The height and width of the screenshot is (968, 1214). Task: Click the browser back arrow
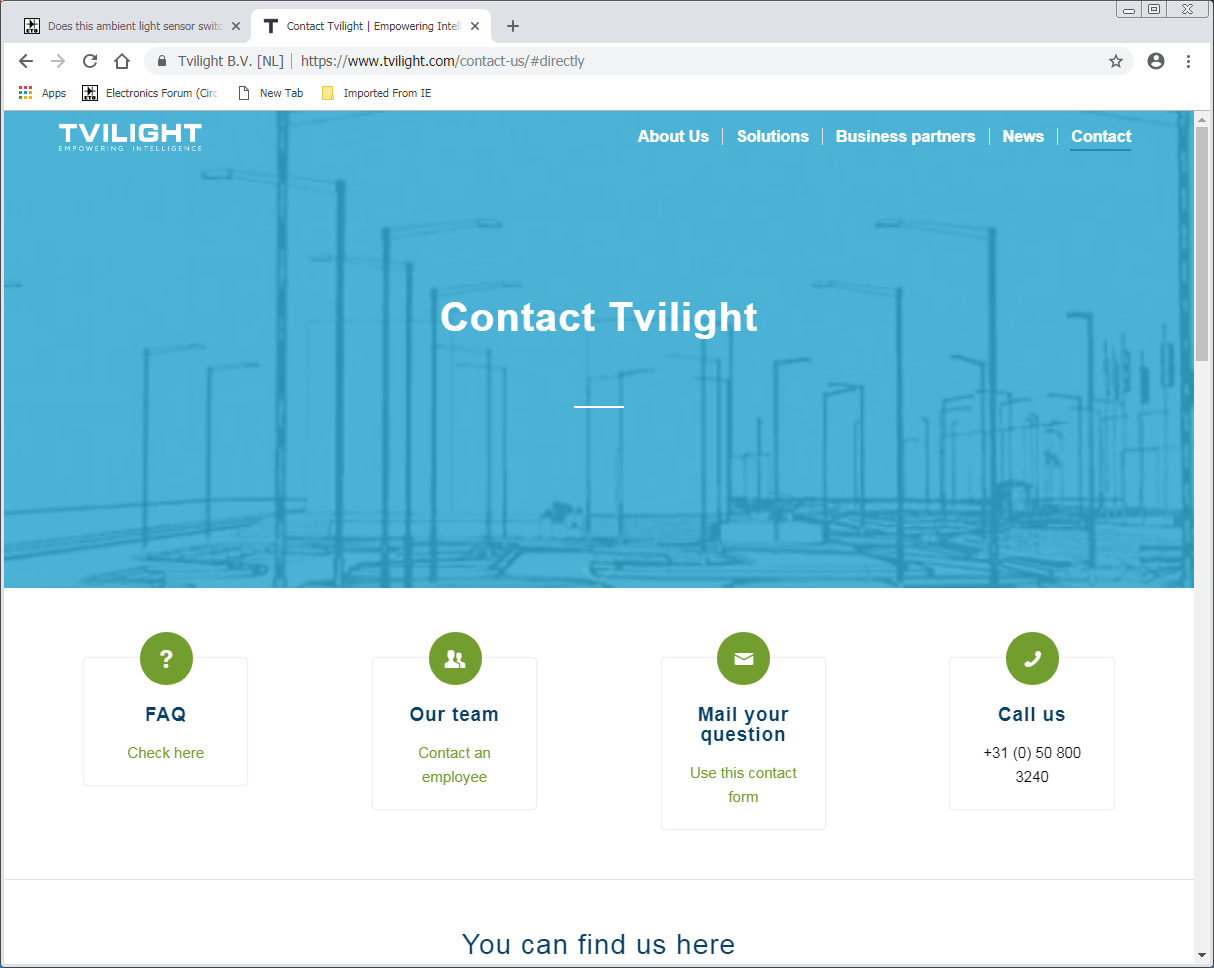coord(26,61)
